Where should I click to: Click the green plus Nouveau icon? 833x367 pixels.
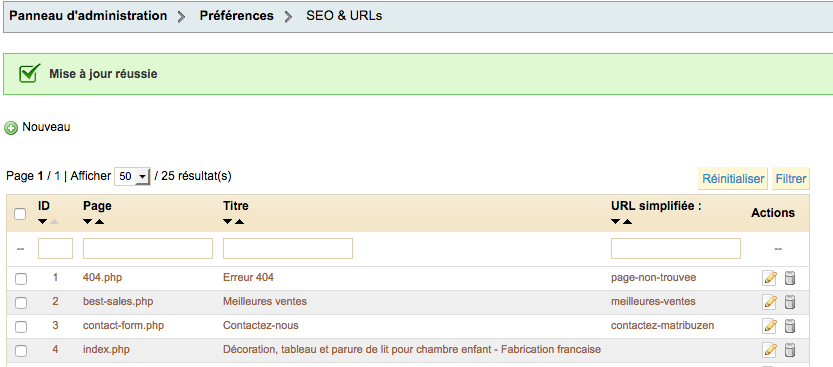tap(11, 128)
